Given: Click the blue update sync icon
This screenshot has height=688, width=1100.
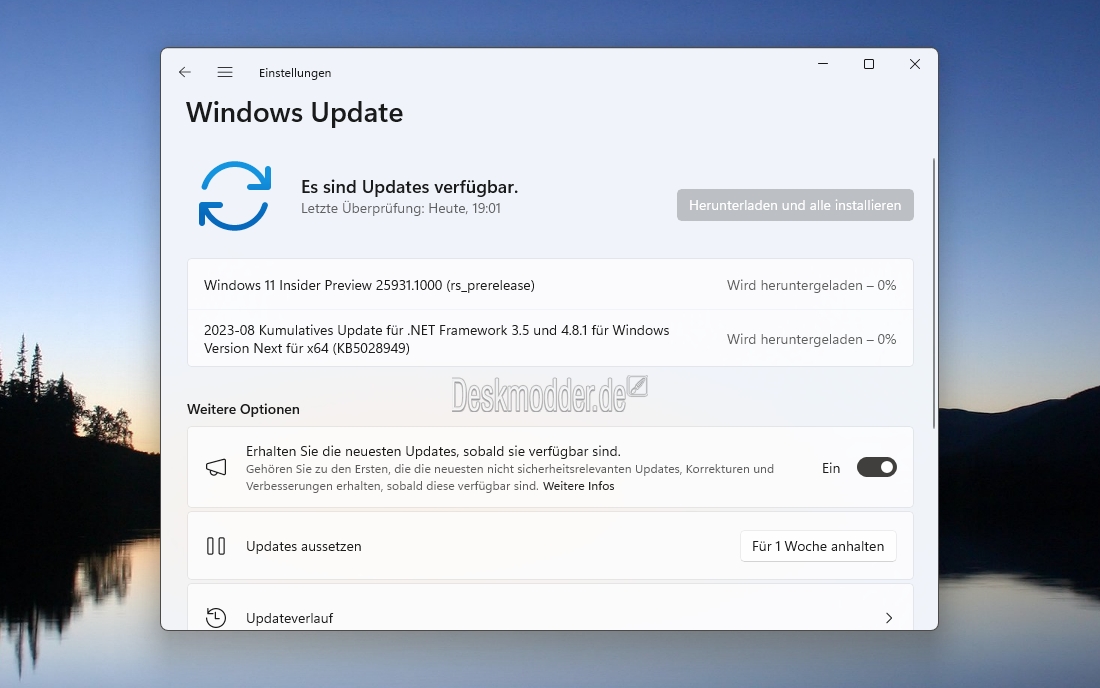Looking at the screenshot, I should click(235, 196).
